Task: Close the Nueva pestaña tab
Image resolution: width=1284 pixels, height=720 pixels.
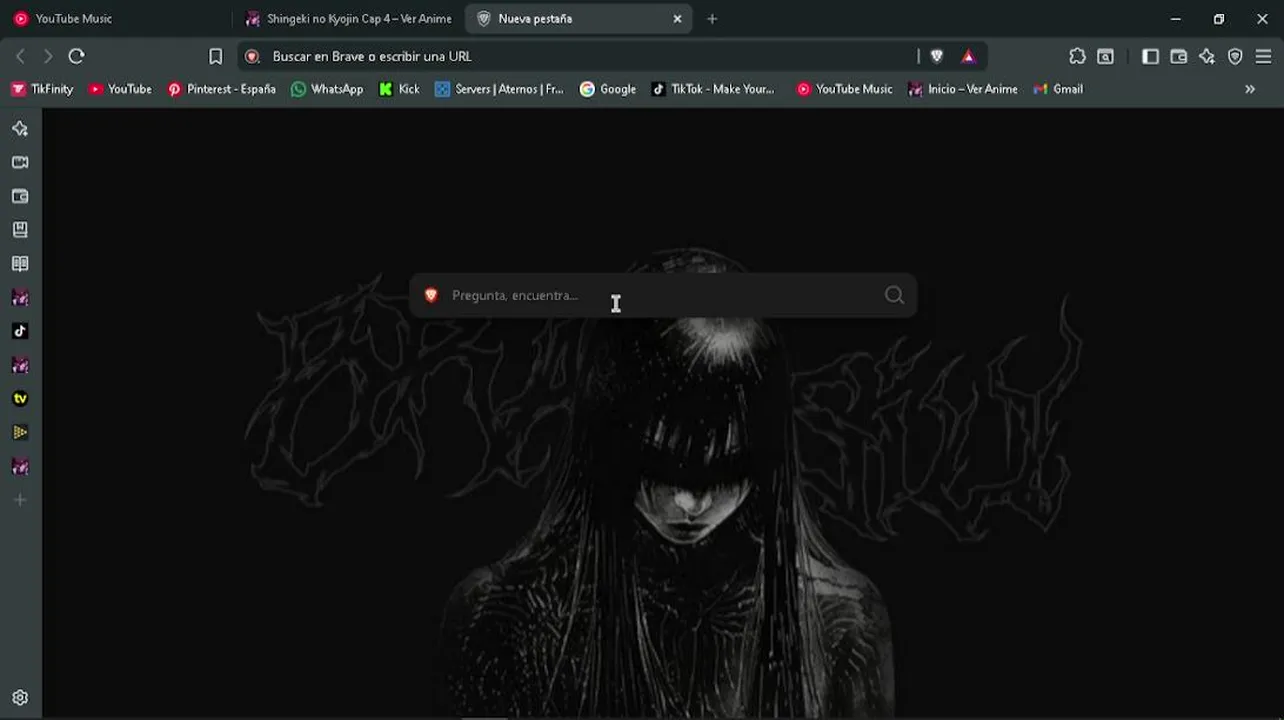Action: [677, 19]
